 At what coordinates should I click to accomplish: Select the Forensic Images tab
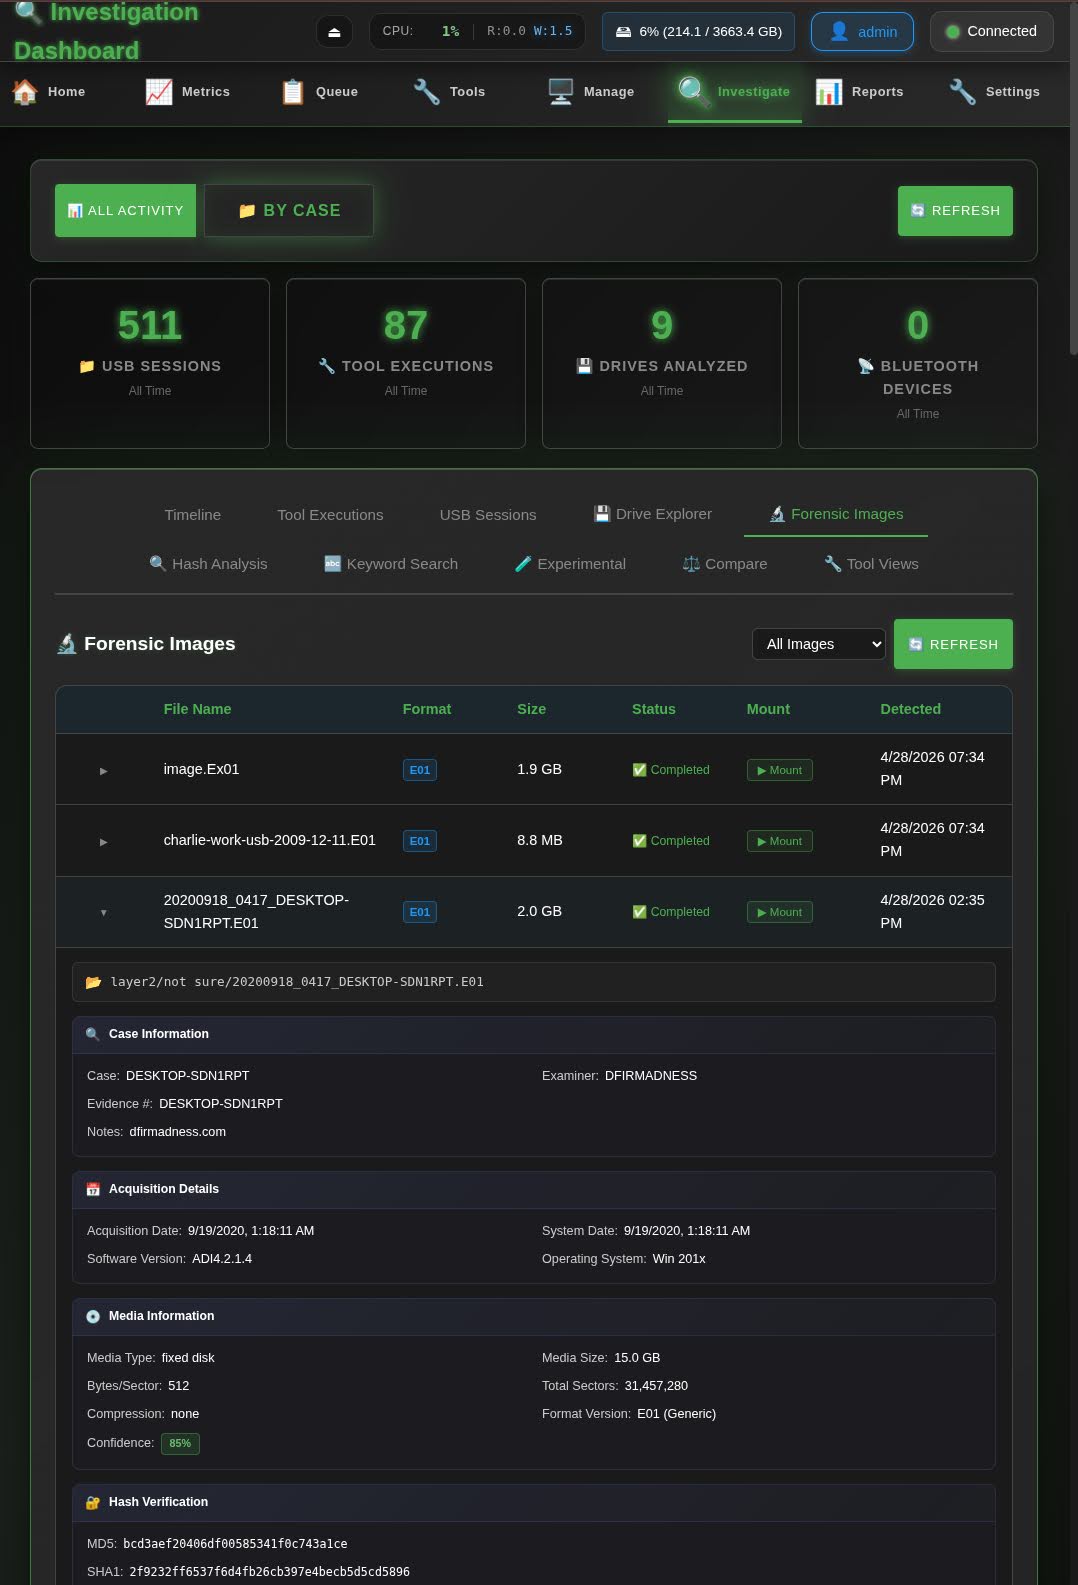point(836,514)
